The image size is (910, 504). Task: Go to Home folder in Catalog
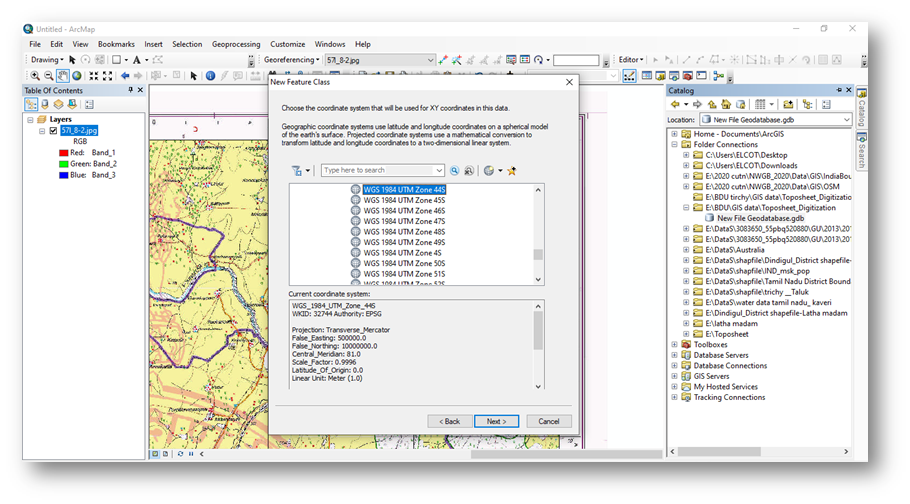pyautogui.click(x=726, y=105)
